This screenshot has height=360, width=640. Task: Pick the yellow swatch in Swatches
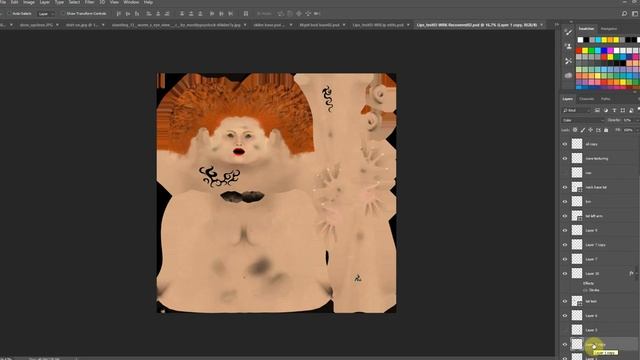coord(585,51)
